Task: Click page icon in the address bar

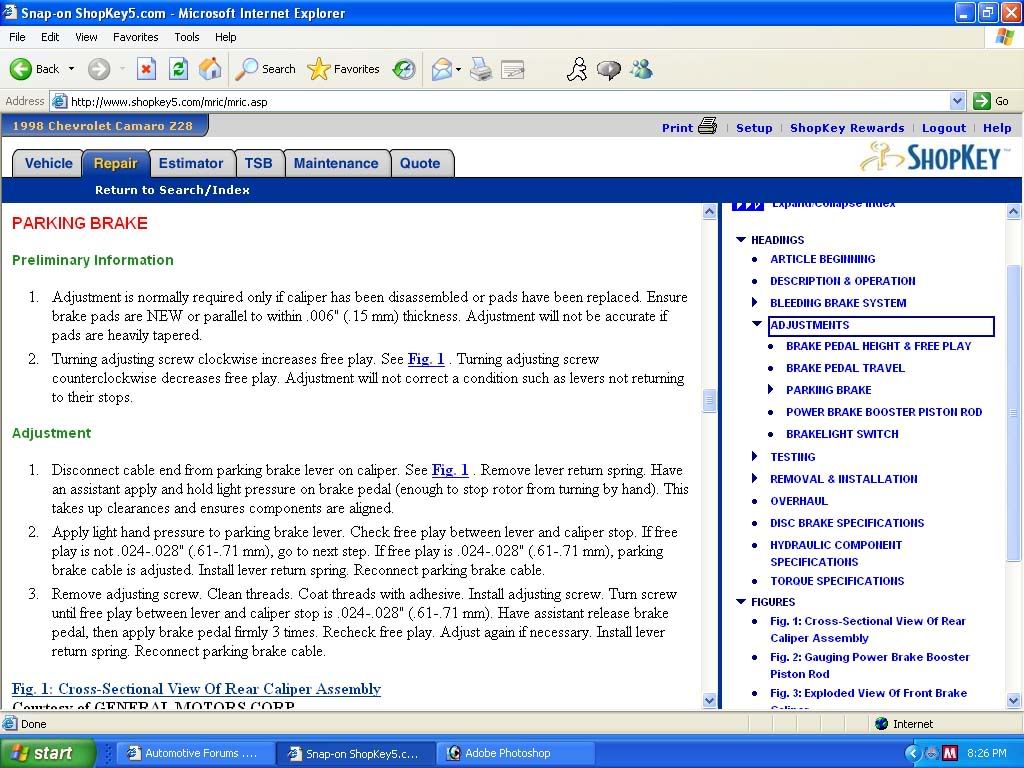Action: click(59, 101)
